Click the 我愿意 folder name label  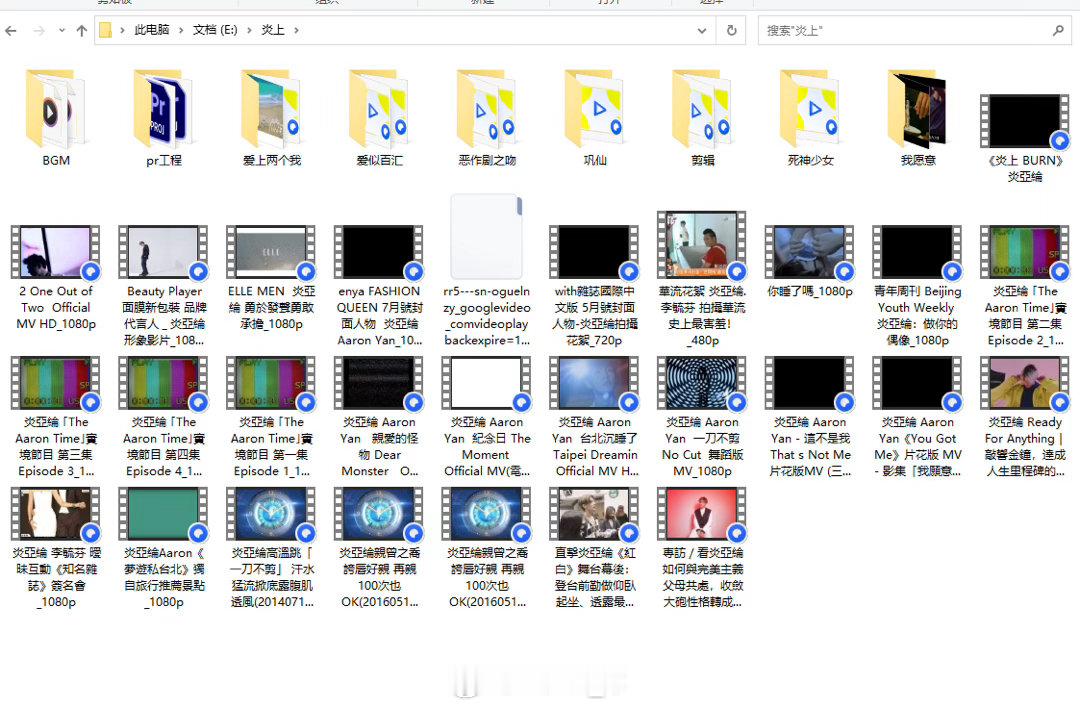click(x=918, y=160)
